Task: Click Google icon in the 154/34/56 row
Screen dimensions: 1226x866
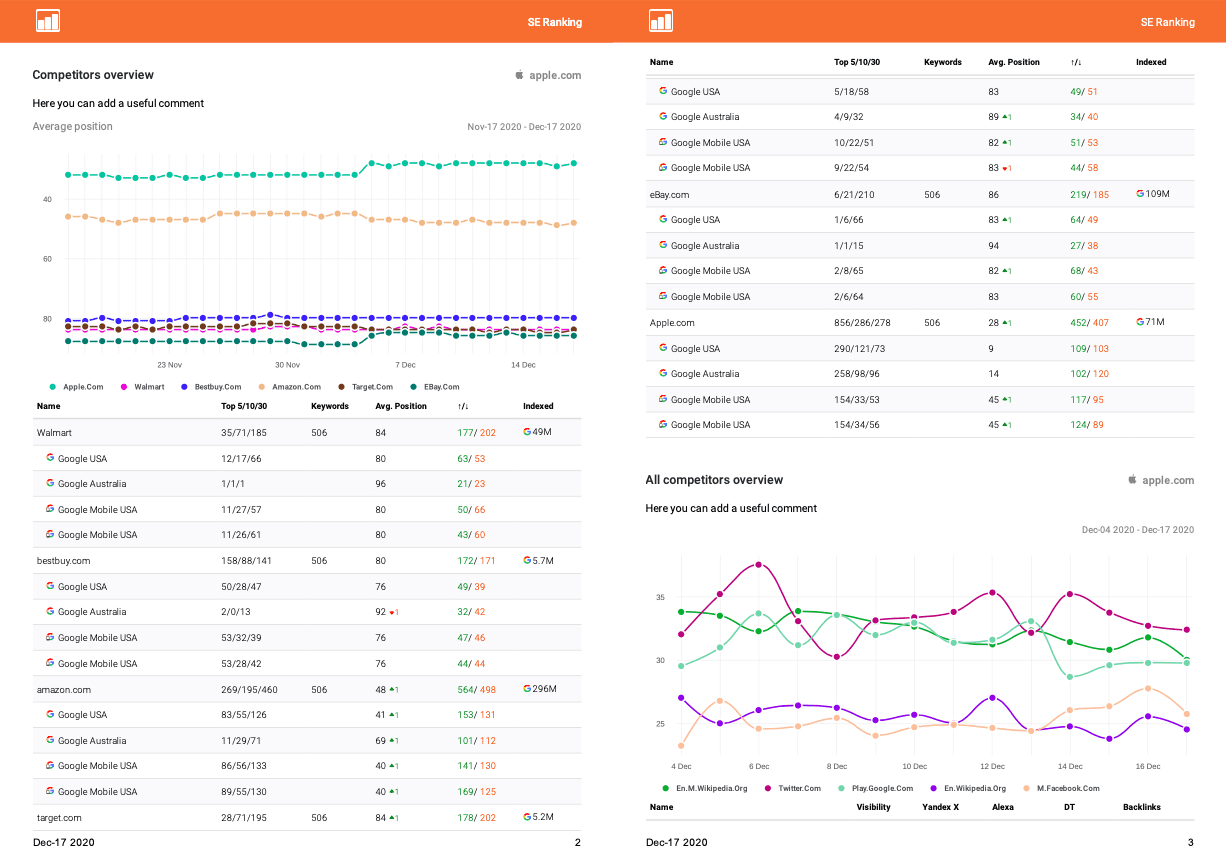Action: (663, 424)
